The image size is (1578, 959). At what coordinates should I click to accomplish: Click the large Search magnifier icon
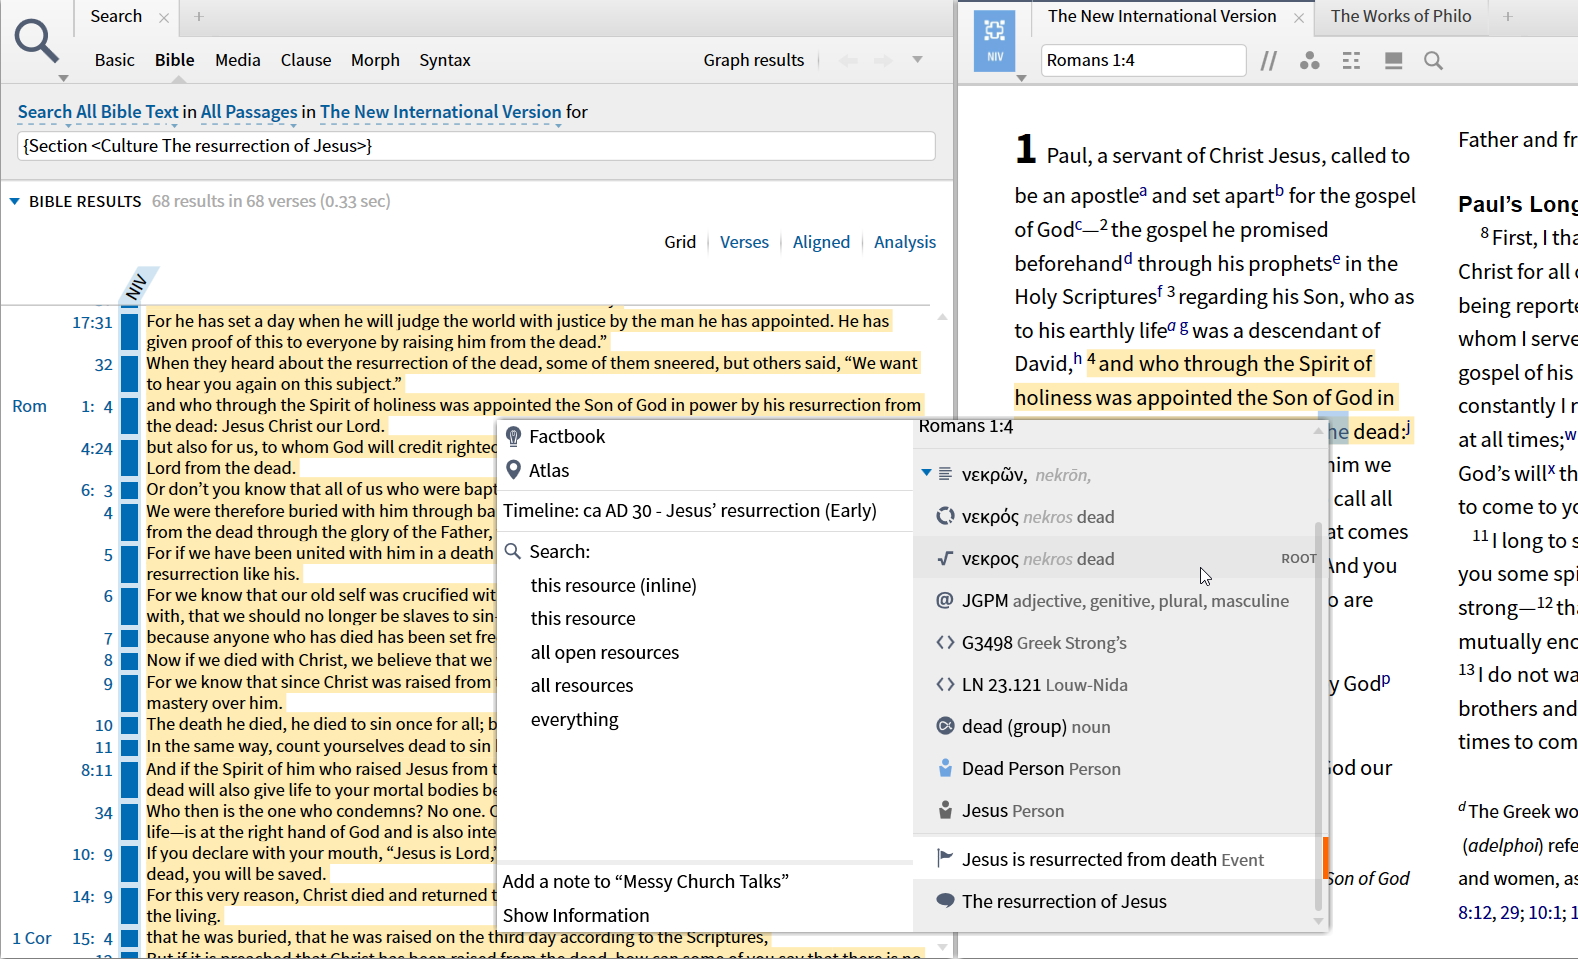point(36,40)
